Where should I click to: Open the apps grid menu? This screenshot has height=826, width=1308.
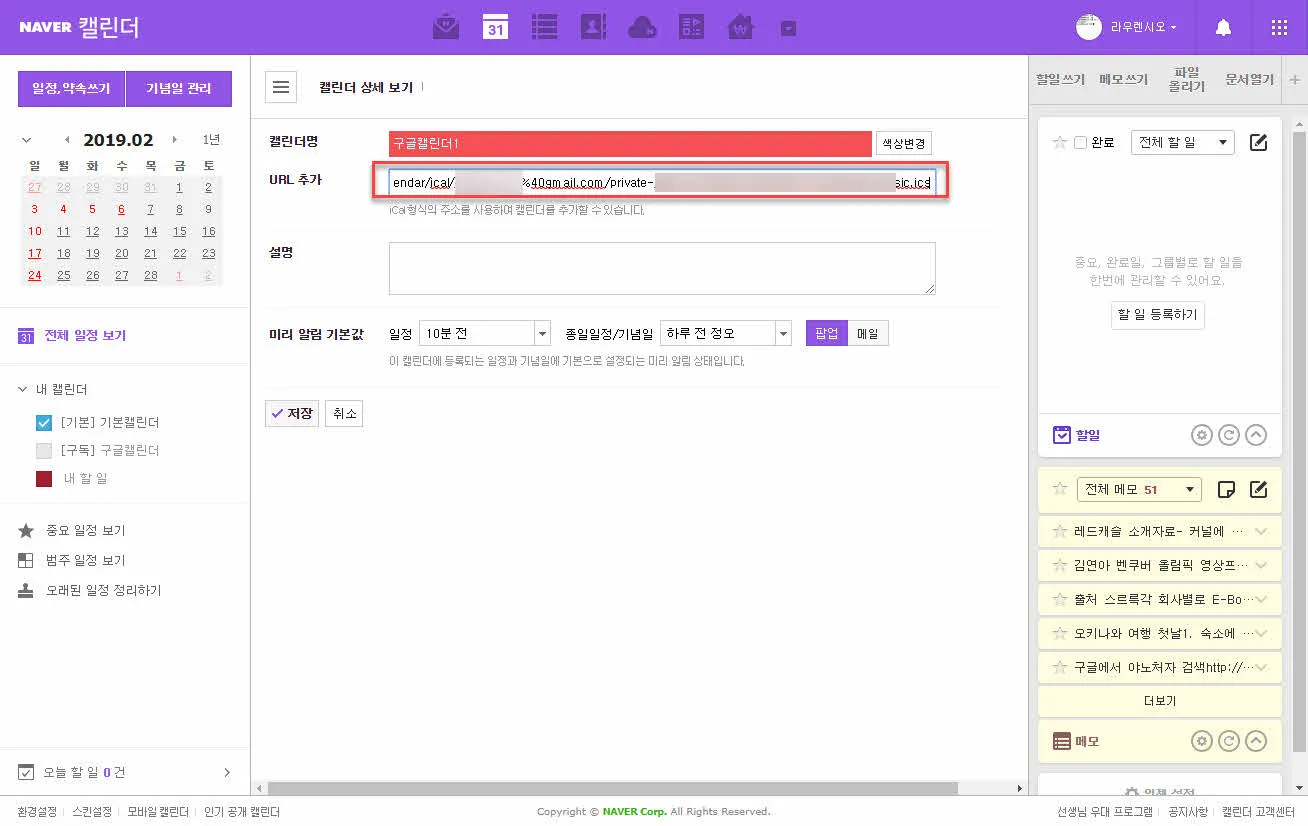tap(1279, 28)
